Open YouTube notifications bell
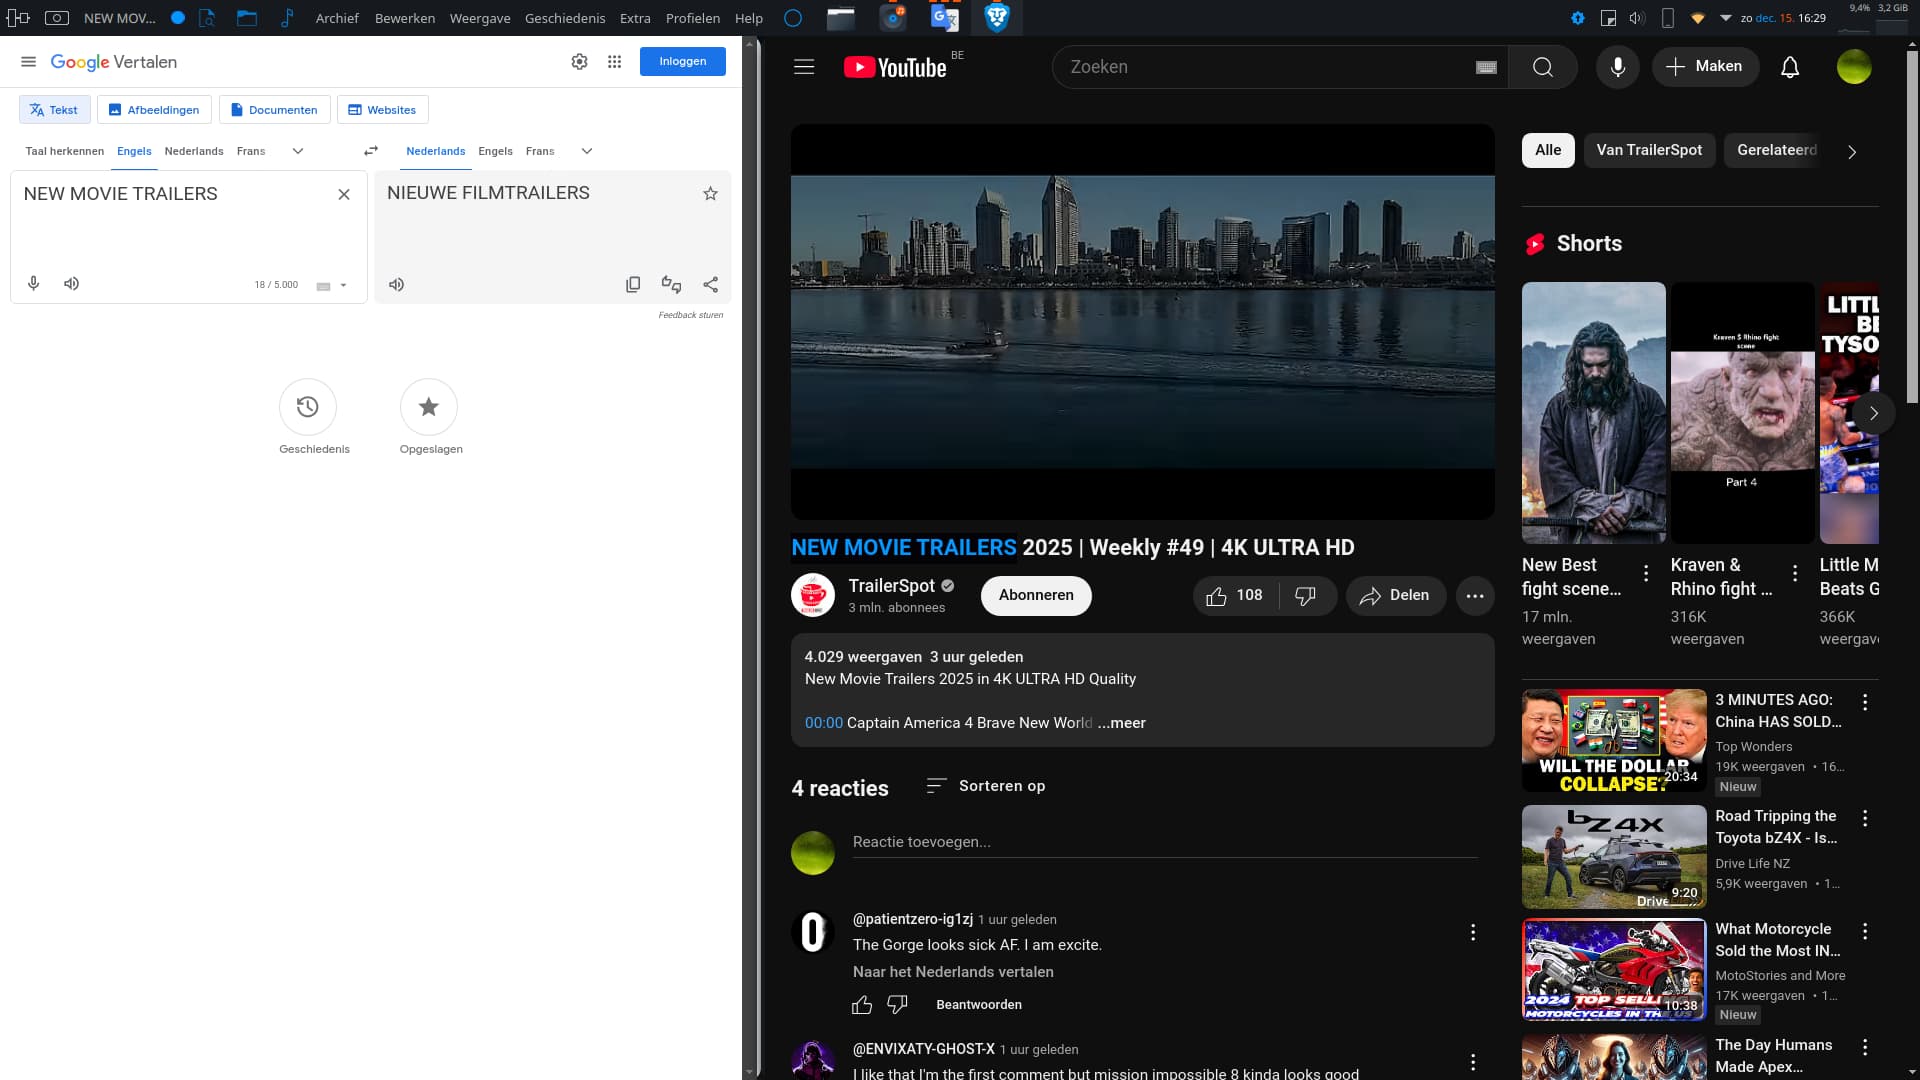The image size is (1920, 1080). (1790, 67)
